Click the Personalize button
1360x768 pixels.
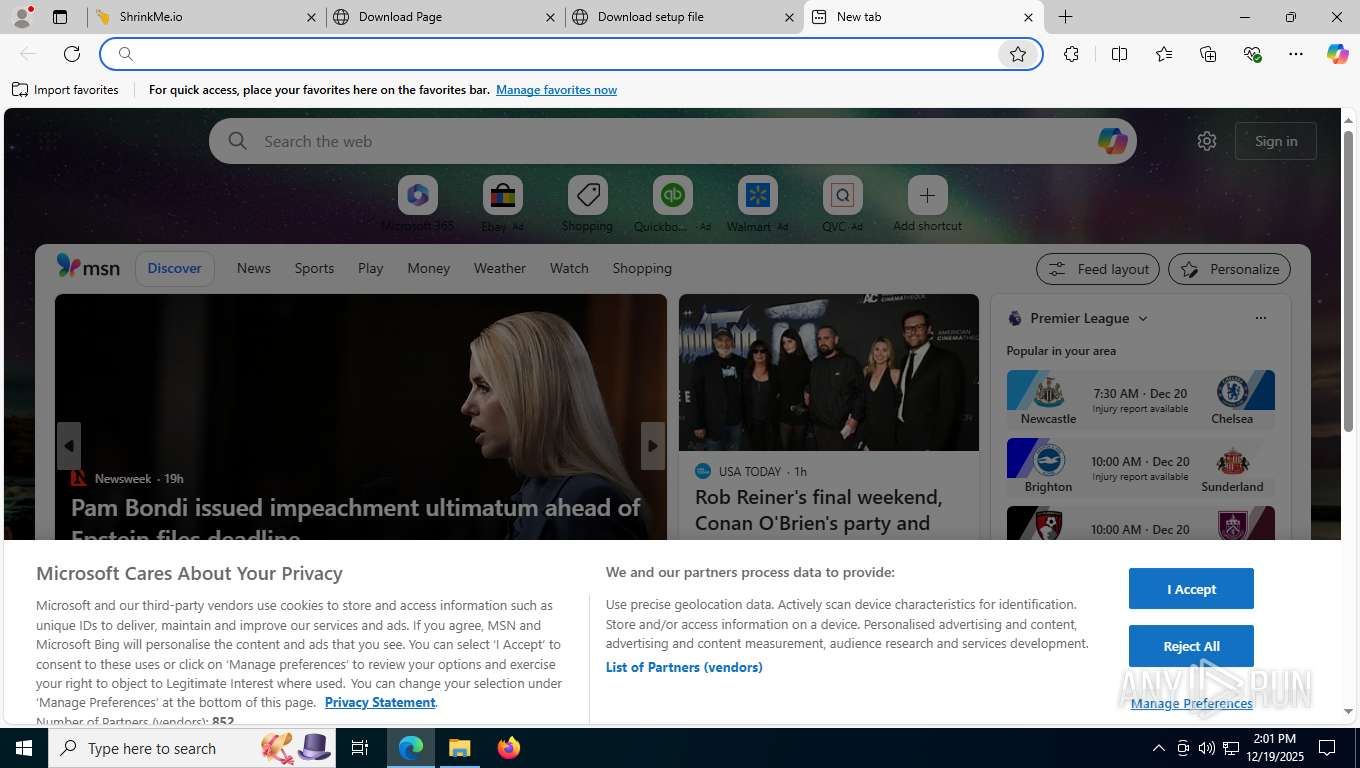click(1230, 269)
